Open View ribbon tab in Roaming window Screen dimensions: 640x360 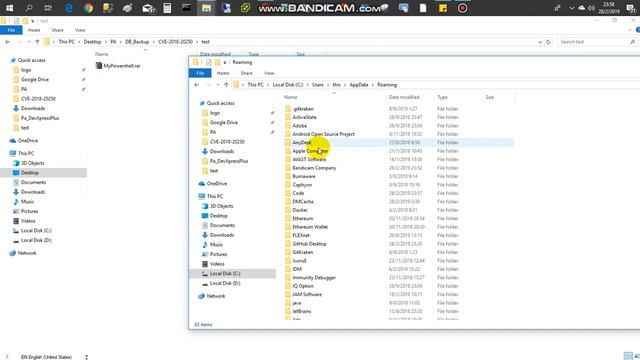(269, 73)
